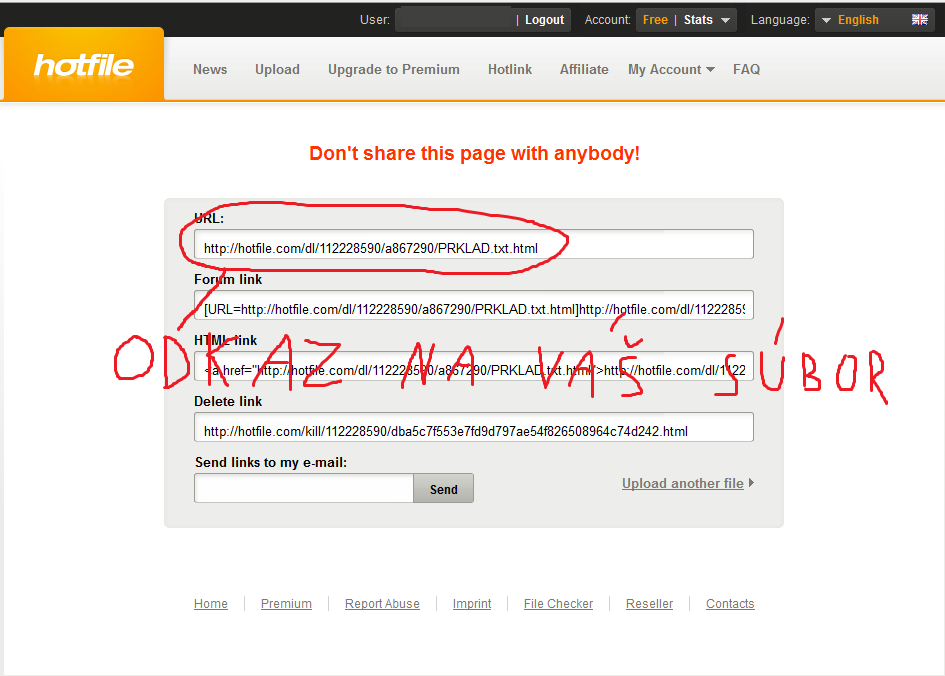Click Upload another file link
The width and height of the screenshot is (945, 676).
coord(683,484)
